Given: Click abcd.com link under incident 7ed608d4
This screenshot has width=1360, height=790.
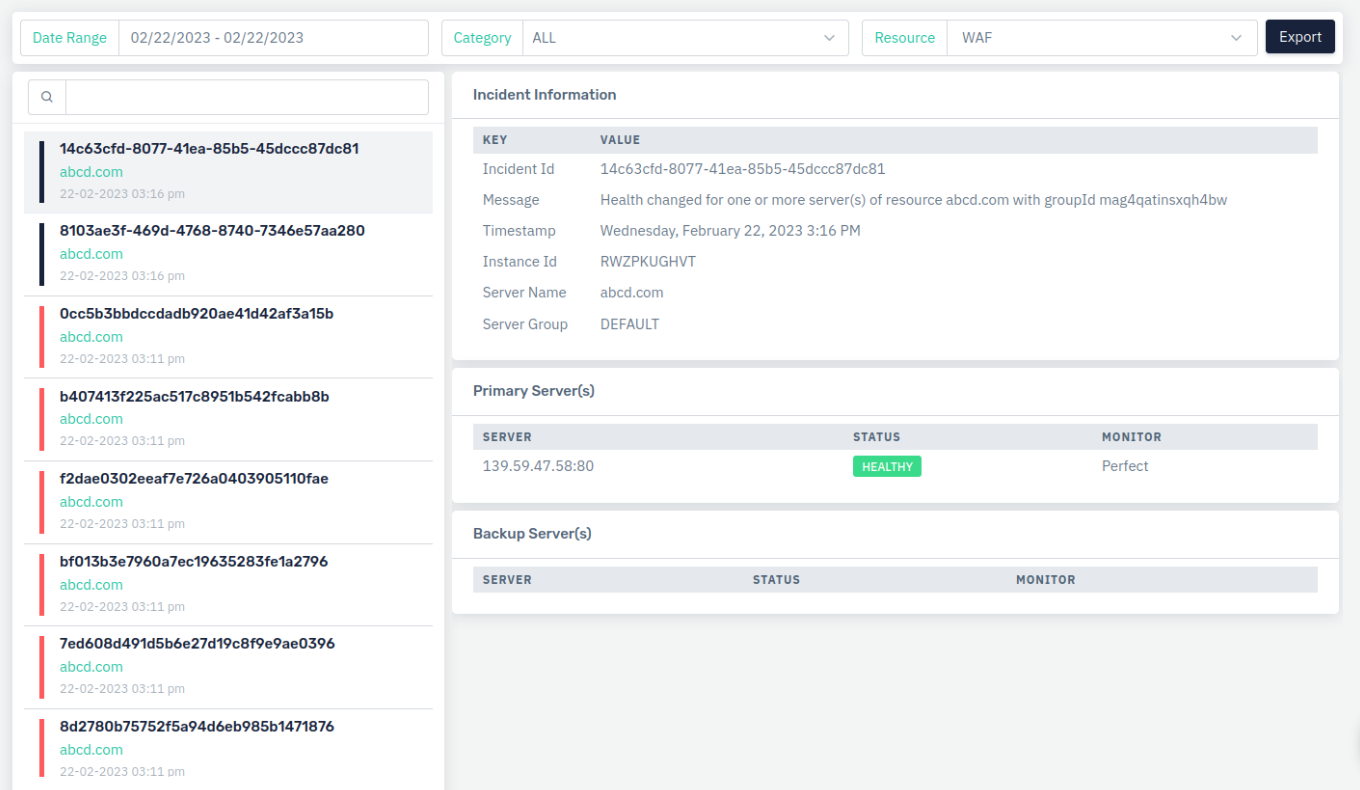Looking at the screenshot, I should coord(91,667).
